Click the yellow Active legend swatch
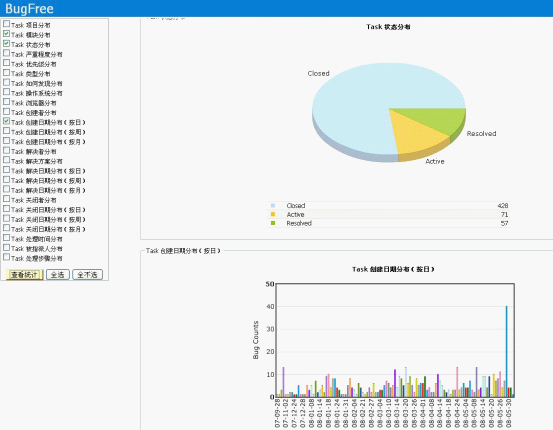Image resolution: width=553 pixels, height=430 pixels. pyautogui.click(x=273, y=214)
